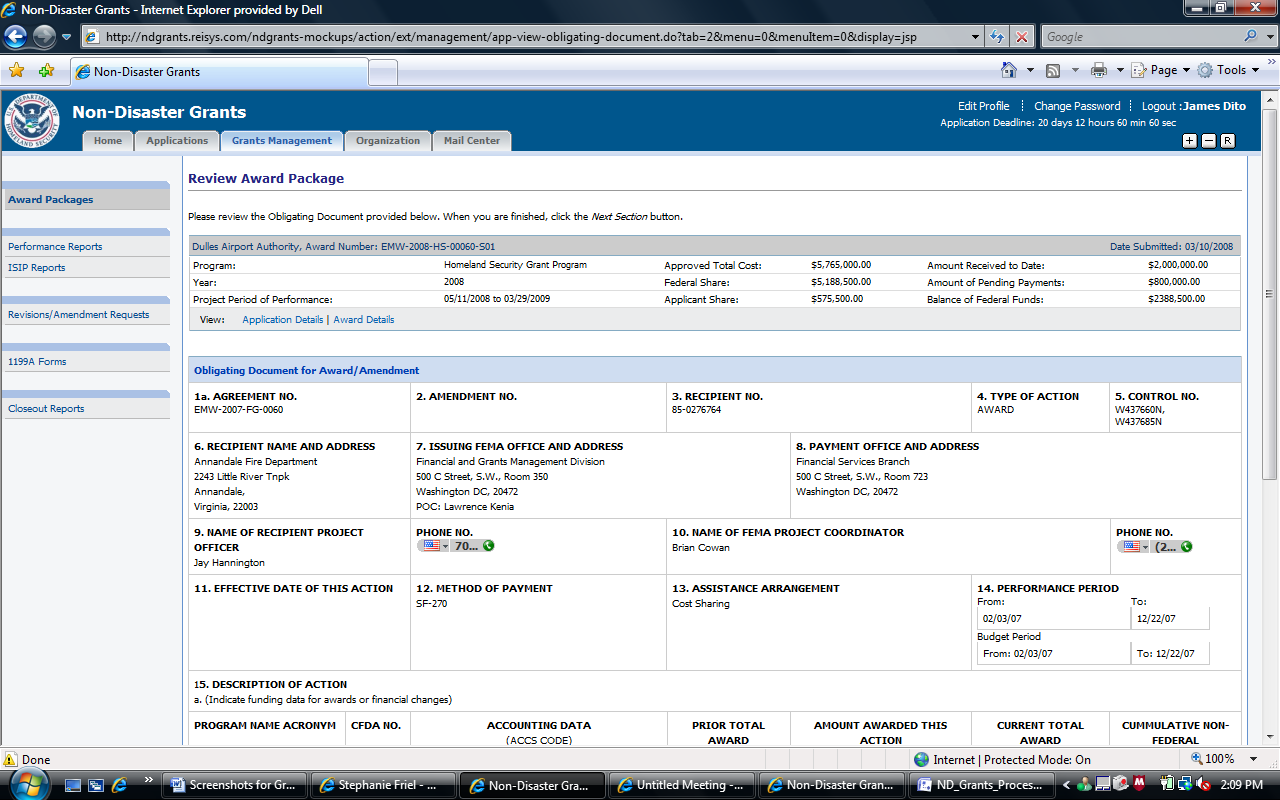1280x800 pixels.
Task: Click the increase text size plus icon
Action: [x=1190, y=141]
